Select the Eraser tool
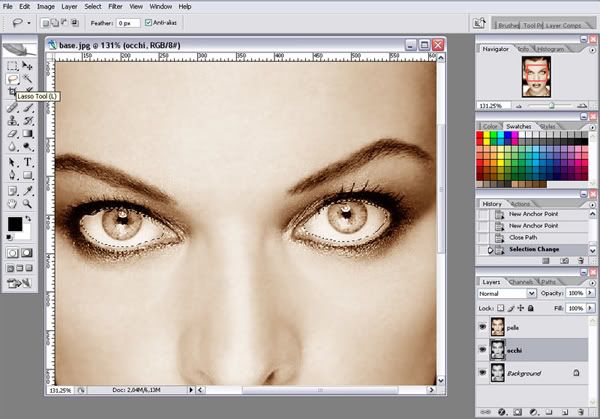The image size is (600, 419). tap(12, 134)
